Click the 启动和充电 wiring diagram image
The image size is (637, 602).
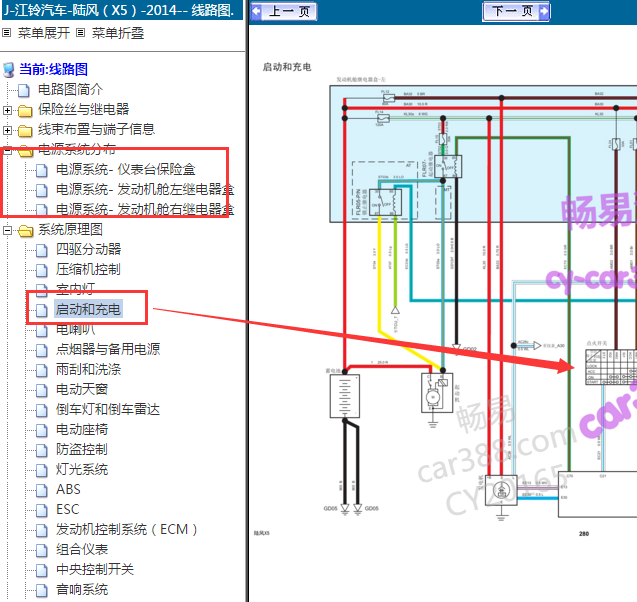pos(445,299)
